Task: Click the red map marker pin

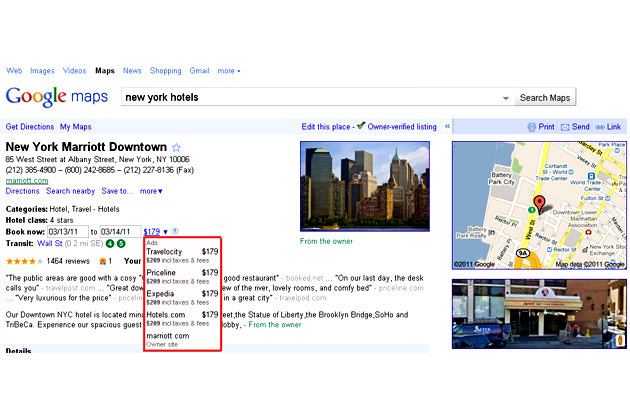Action: pos(539,204)
